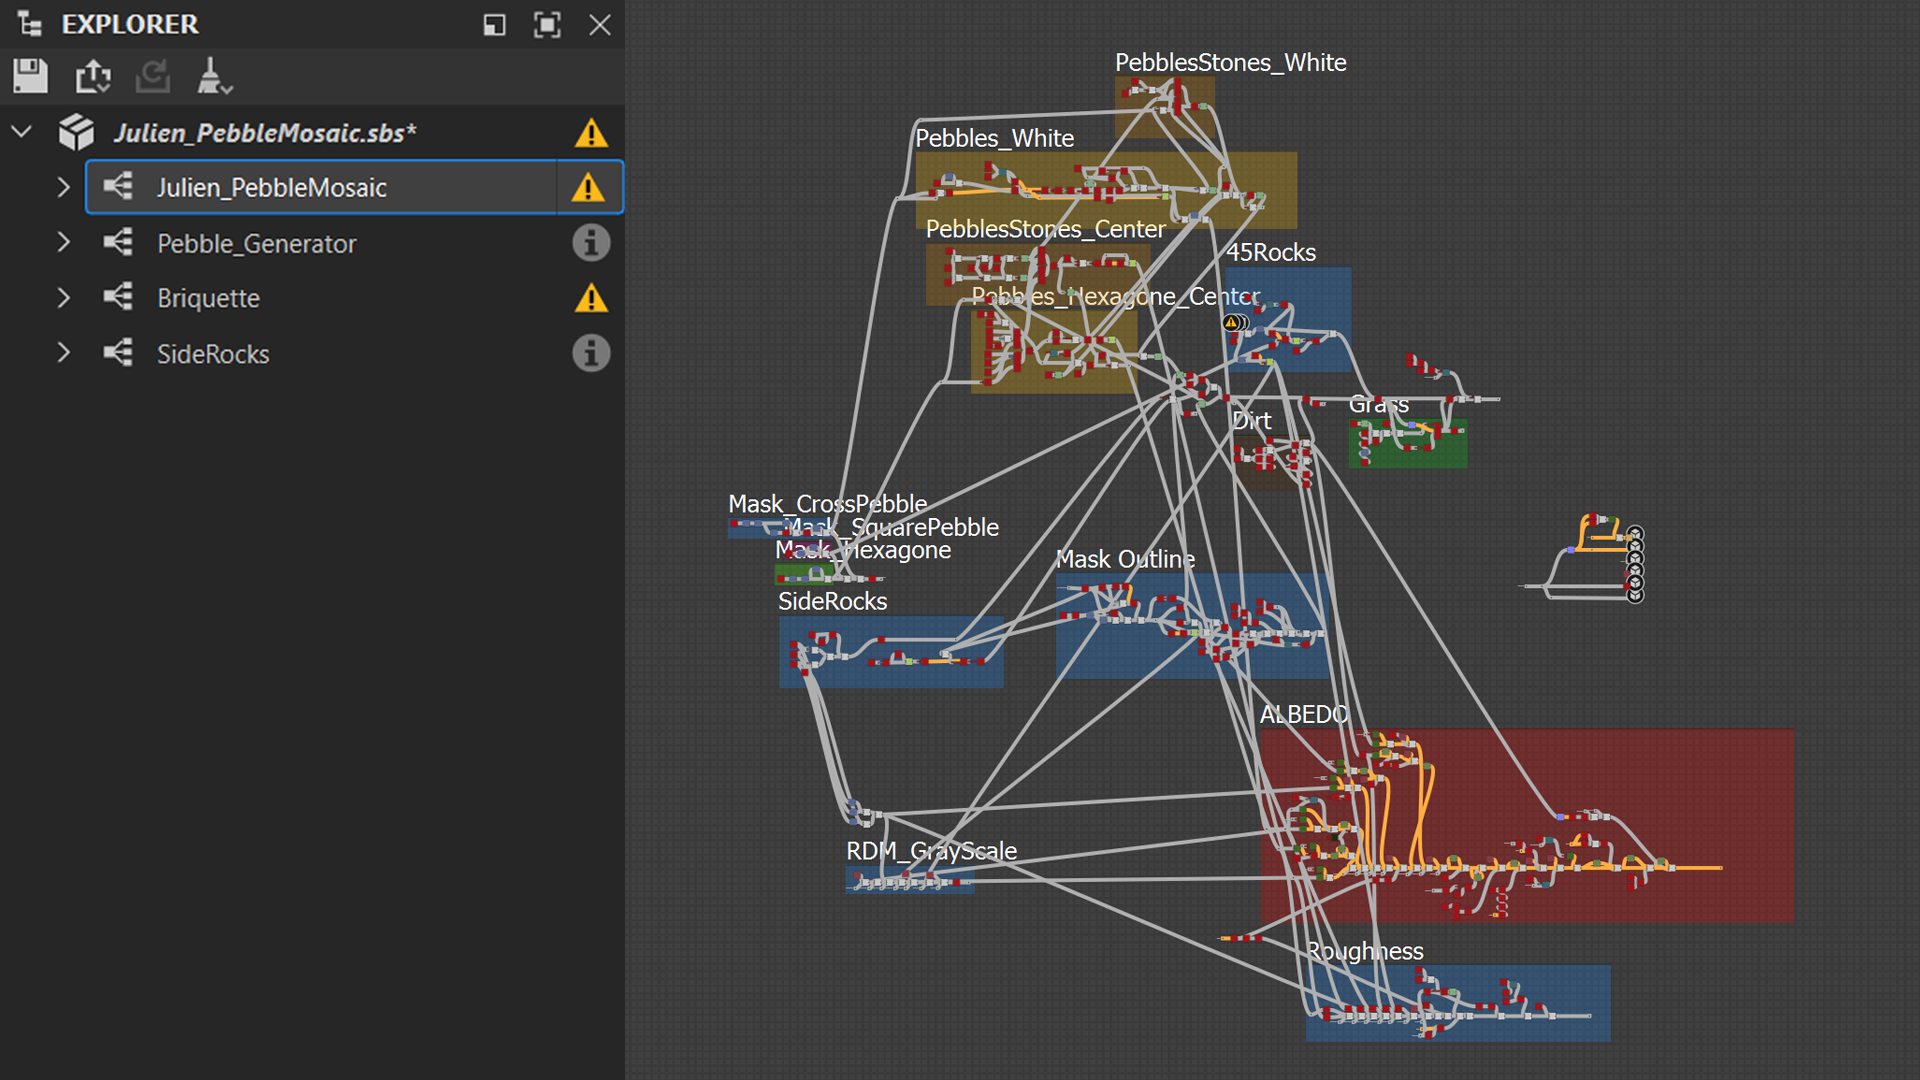The width and height of the screenshot is (1920, 1080).
Task: Click an output node stack at far right of graph
Action: click(x=1636, y=565)
